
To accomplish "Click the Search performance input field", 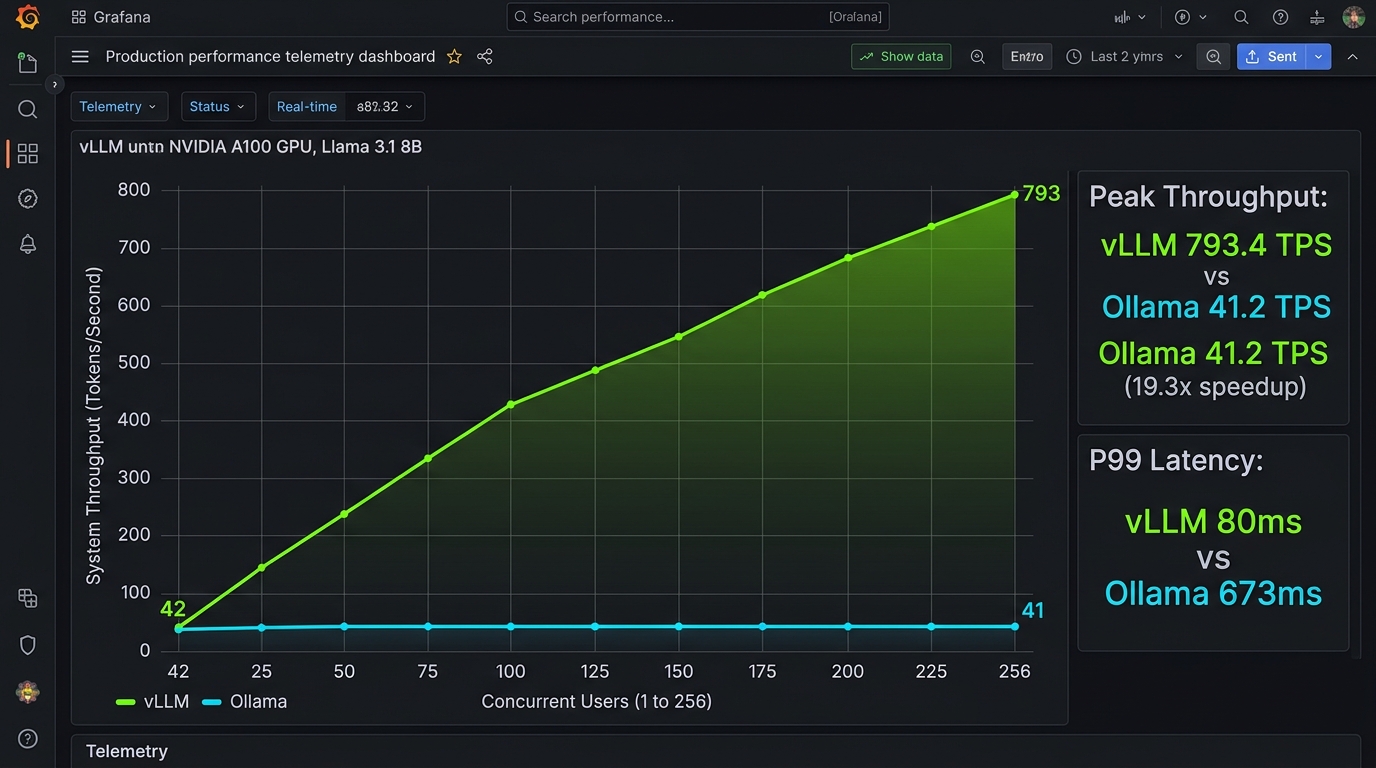I will (x=698, y=17).
